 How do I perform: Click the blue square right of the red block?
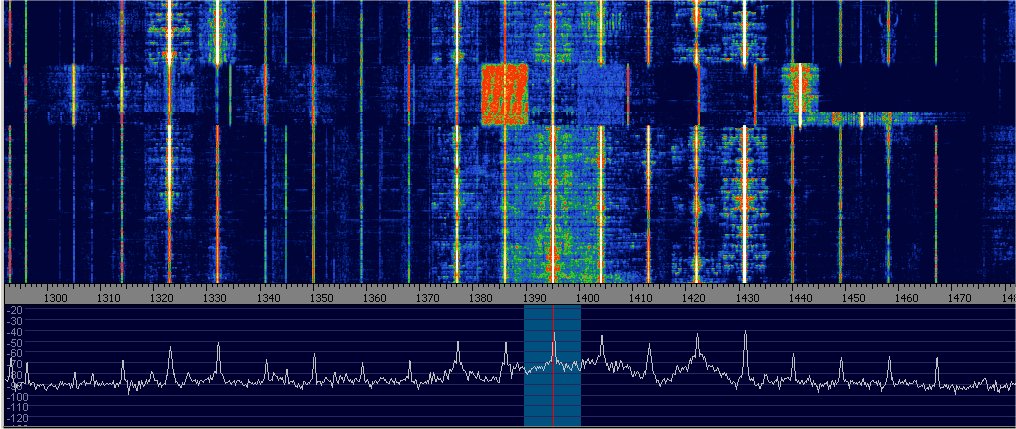coord(600,93)
